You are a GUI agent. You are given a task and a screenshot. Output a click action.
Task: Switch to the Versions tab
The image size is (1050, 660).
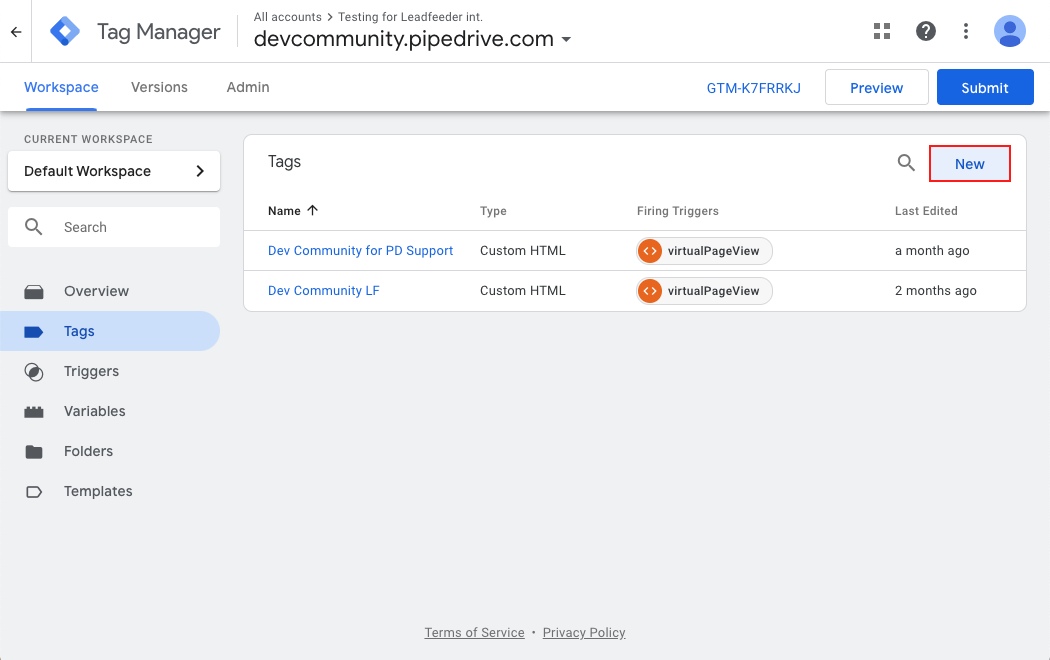tap(159, 88)
